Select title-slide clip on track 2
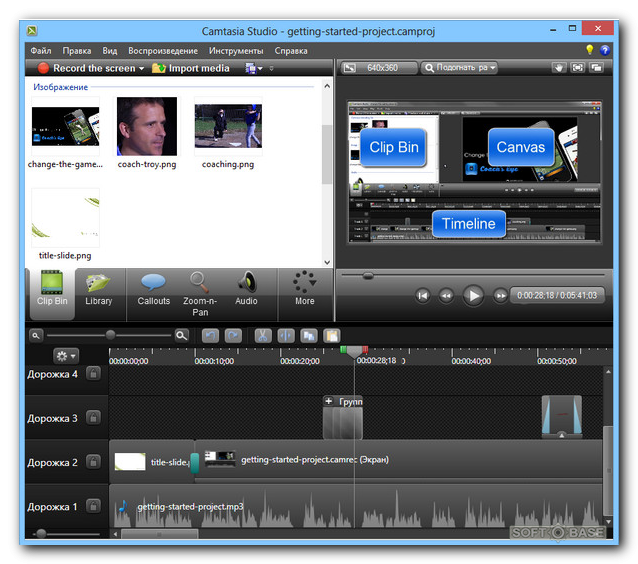Viewport: 638px width, 564px height. point(152,461)
